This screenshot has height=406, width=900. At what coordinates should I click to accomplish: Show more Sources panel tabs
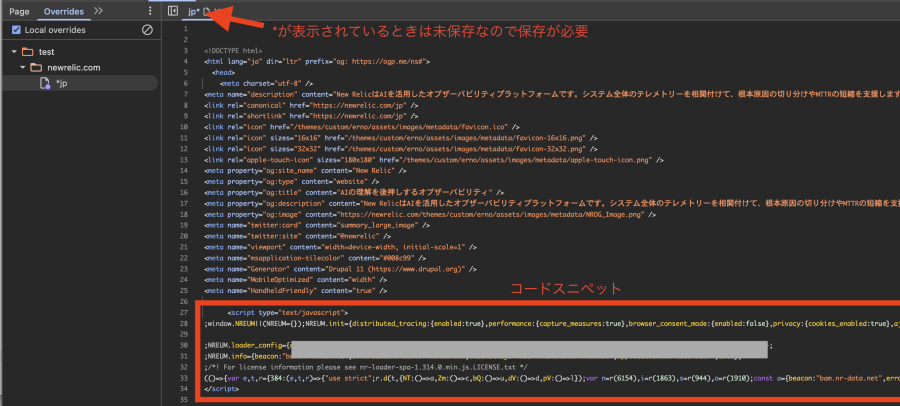(98, 11)
